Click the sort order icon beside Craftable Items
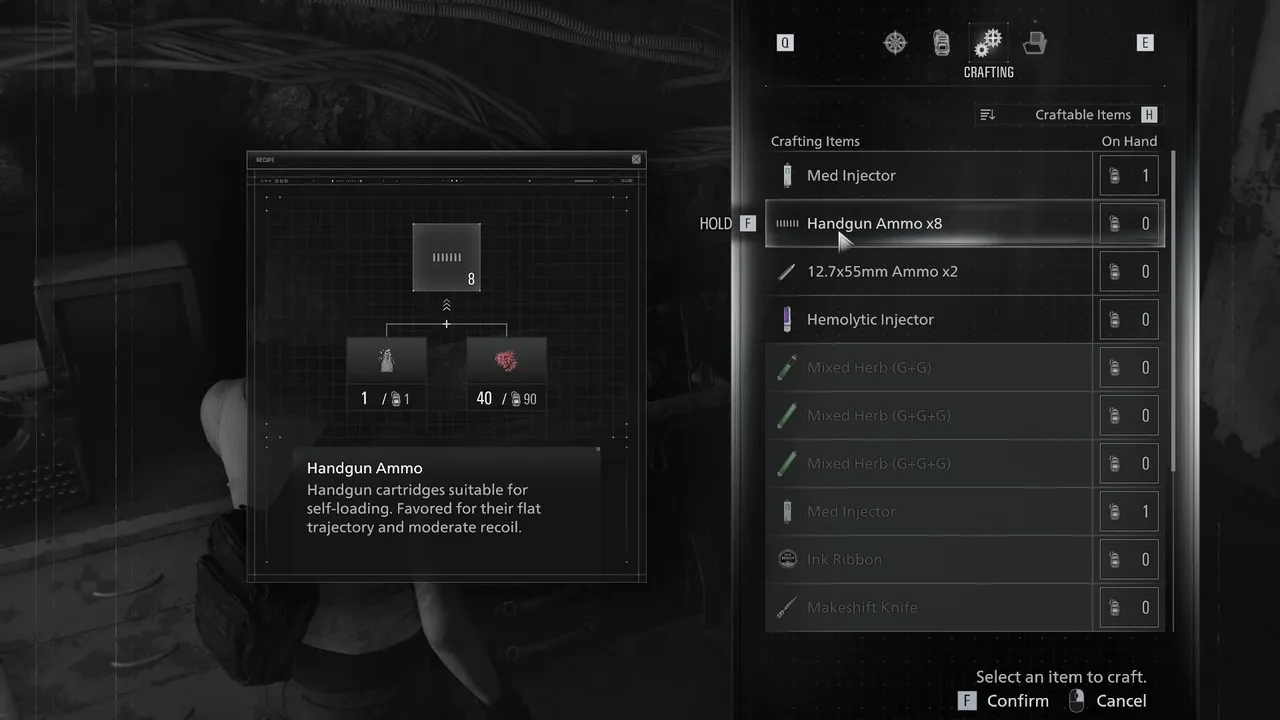Image resolution: width=1280 pixels, height=720 pixels. [988, 115]
